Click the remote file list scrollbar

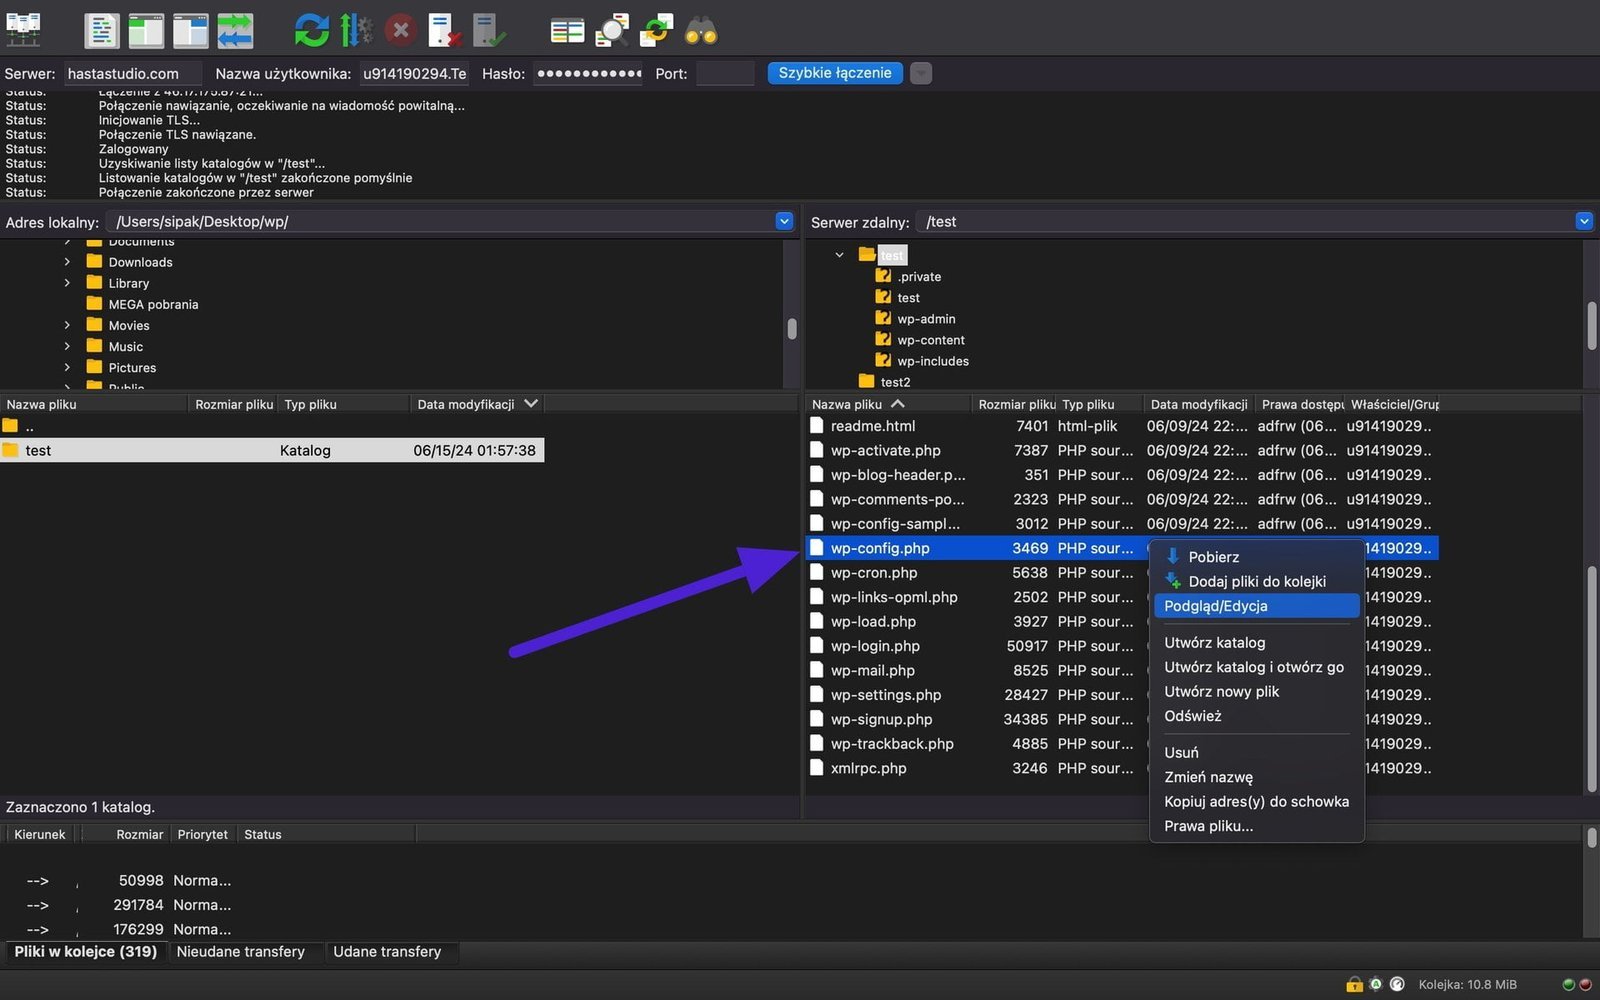tap(1590, 680)
